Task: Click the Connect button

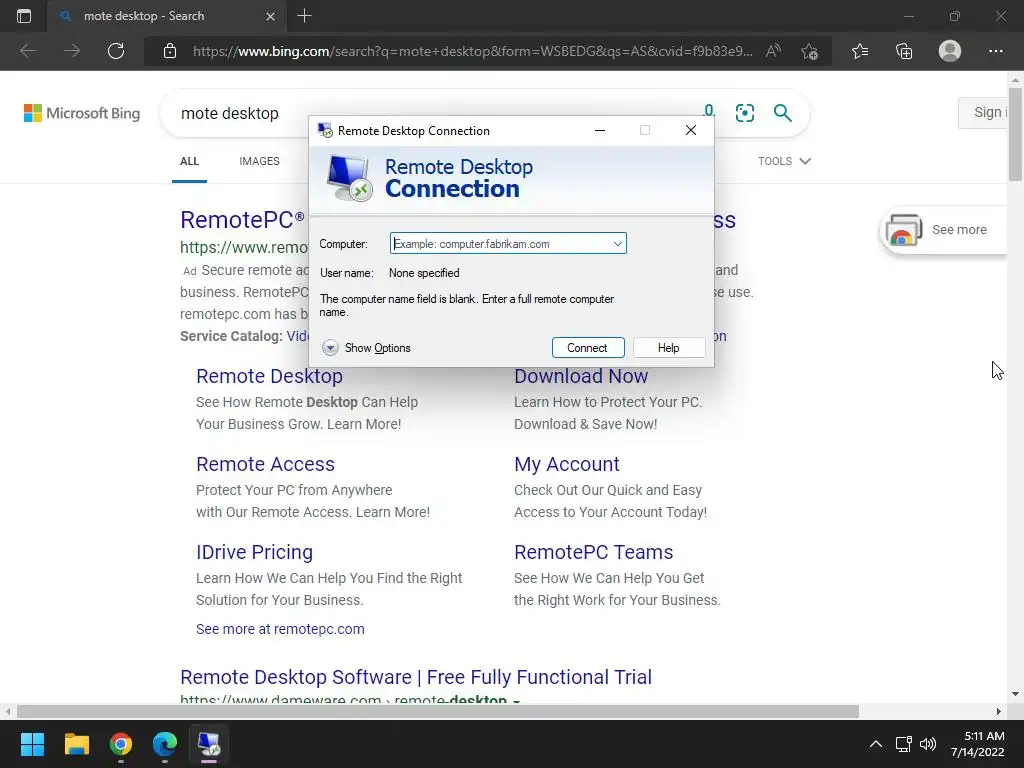Action: tap(588, 347)
